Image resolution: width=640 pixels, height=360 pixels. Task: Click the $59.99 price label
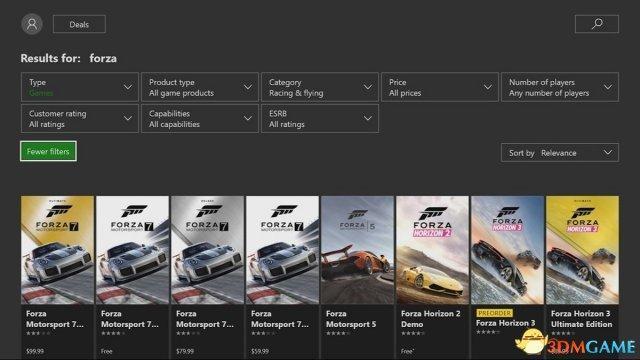[260, 351]
